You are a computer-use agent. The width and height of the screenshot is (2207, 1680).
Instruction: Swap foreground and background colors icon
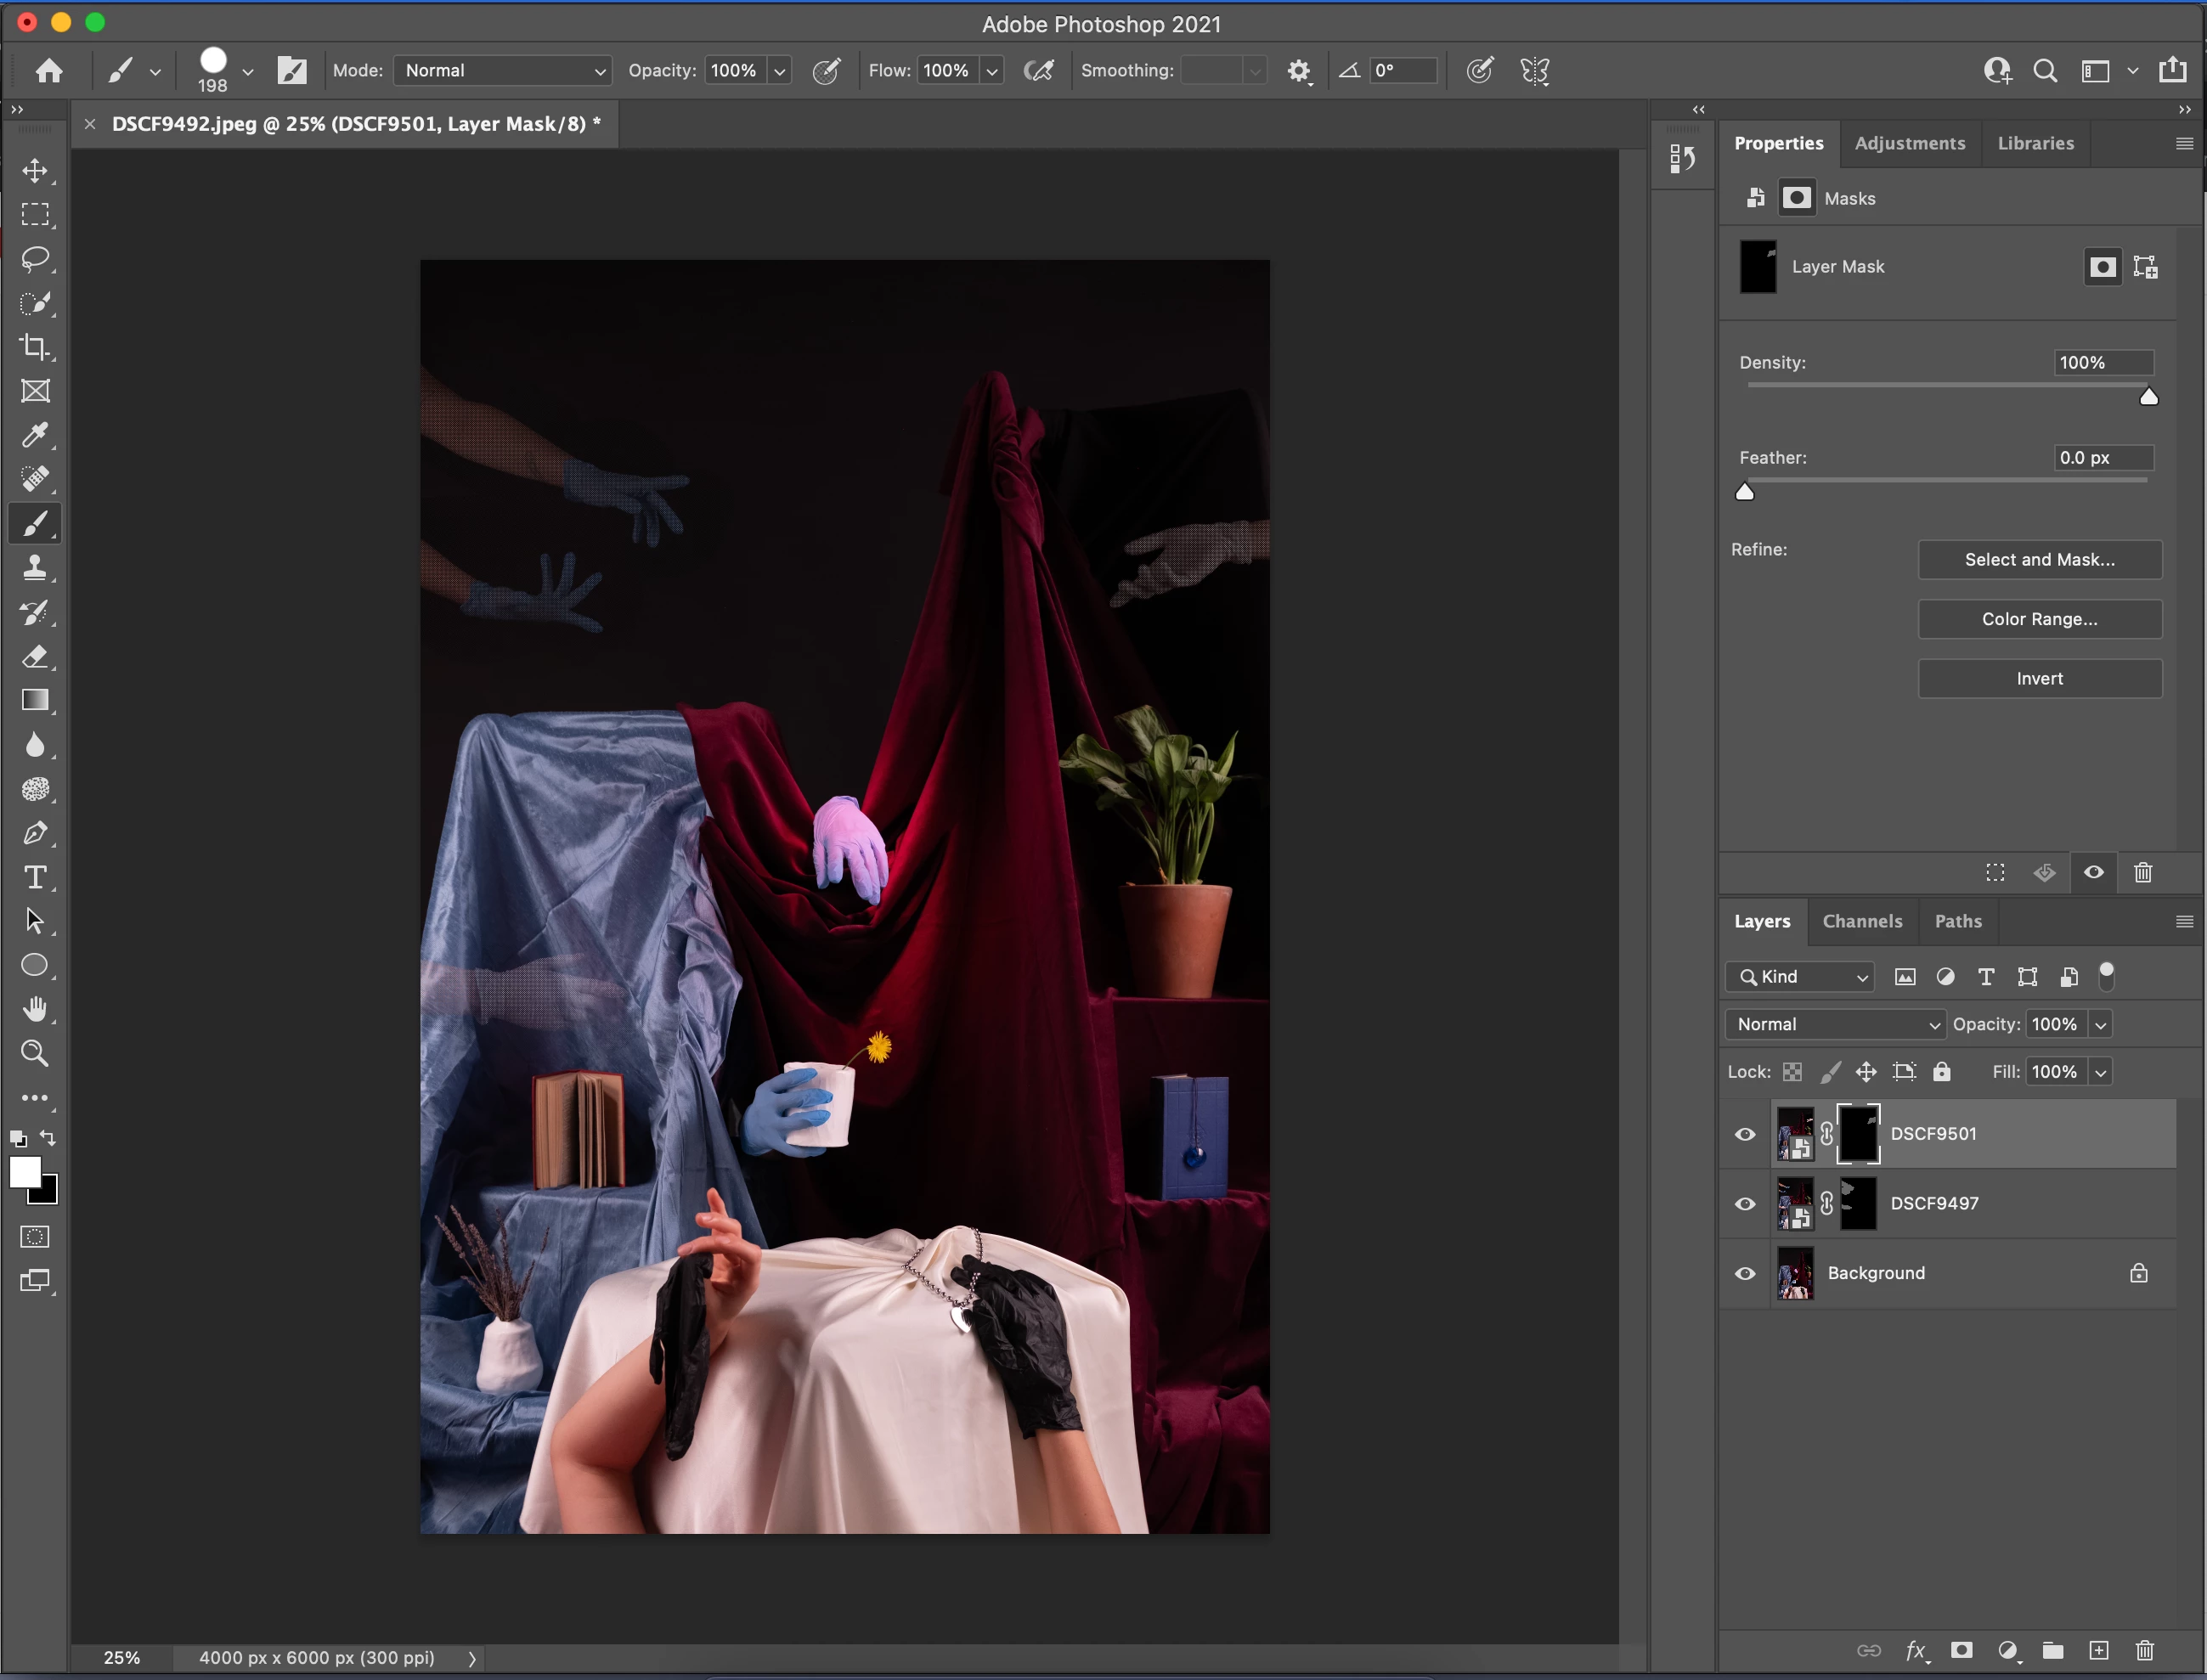pos(48,1137)
